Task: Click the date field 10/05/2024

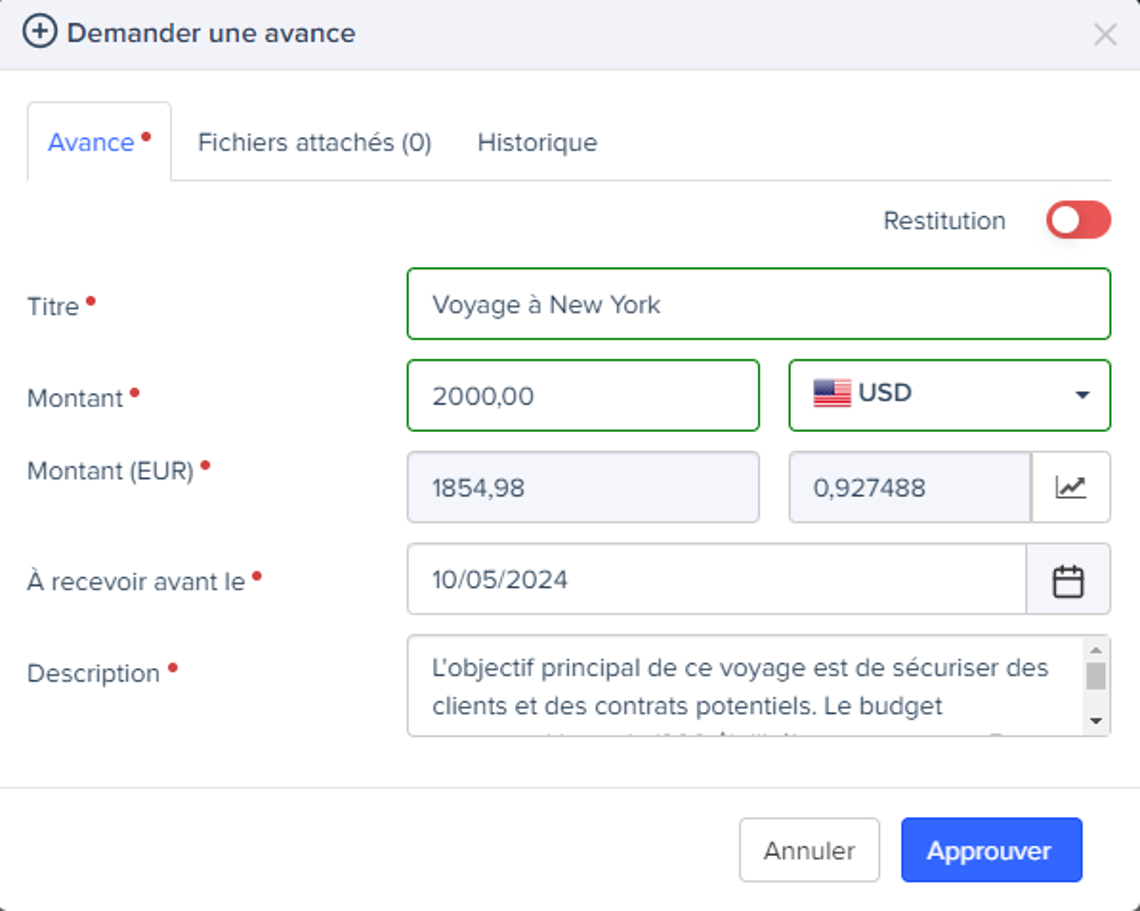Action: (x=717, y=579)
